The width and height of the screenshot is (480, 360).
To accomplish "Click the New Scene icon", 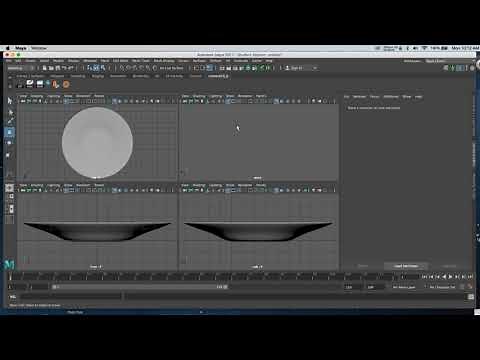I will [44, 68].
